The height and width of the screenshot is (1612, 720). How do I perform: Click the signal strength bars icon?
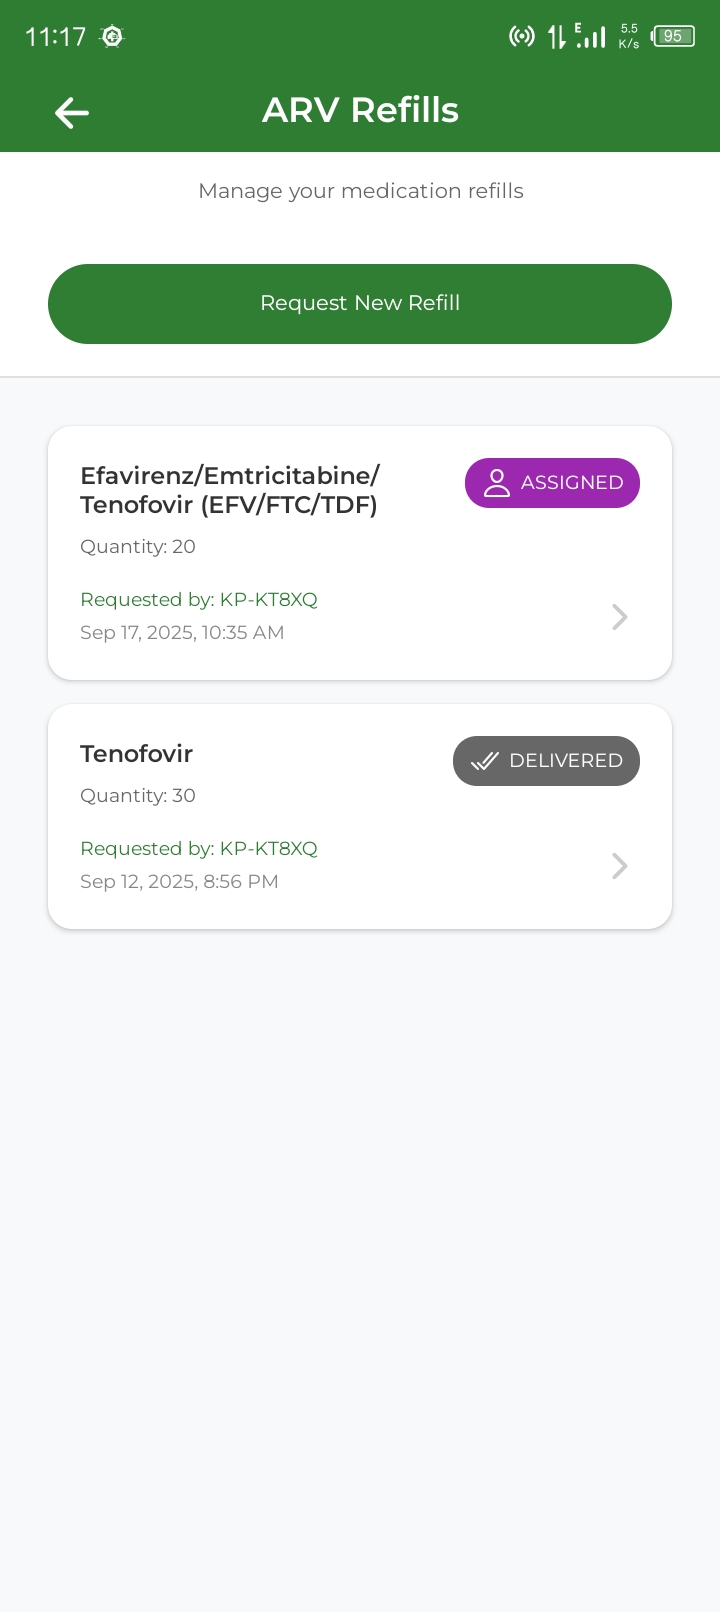click(x=591, y=37)
